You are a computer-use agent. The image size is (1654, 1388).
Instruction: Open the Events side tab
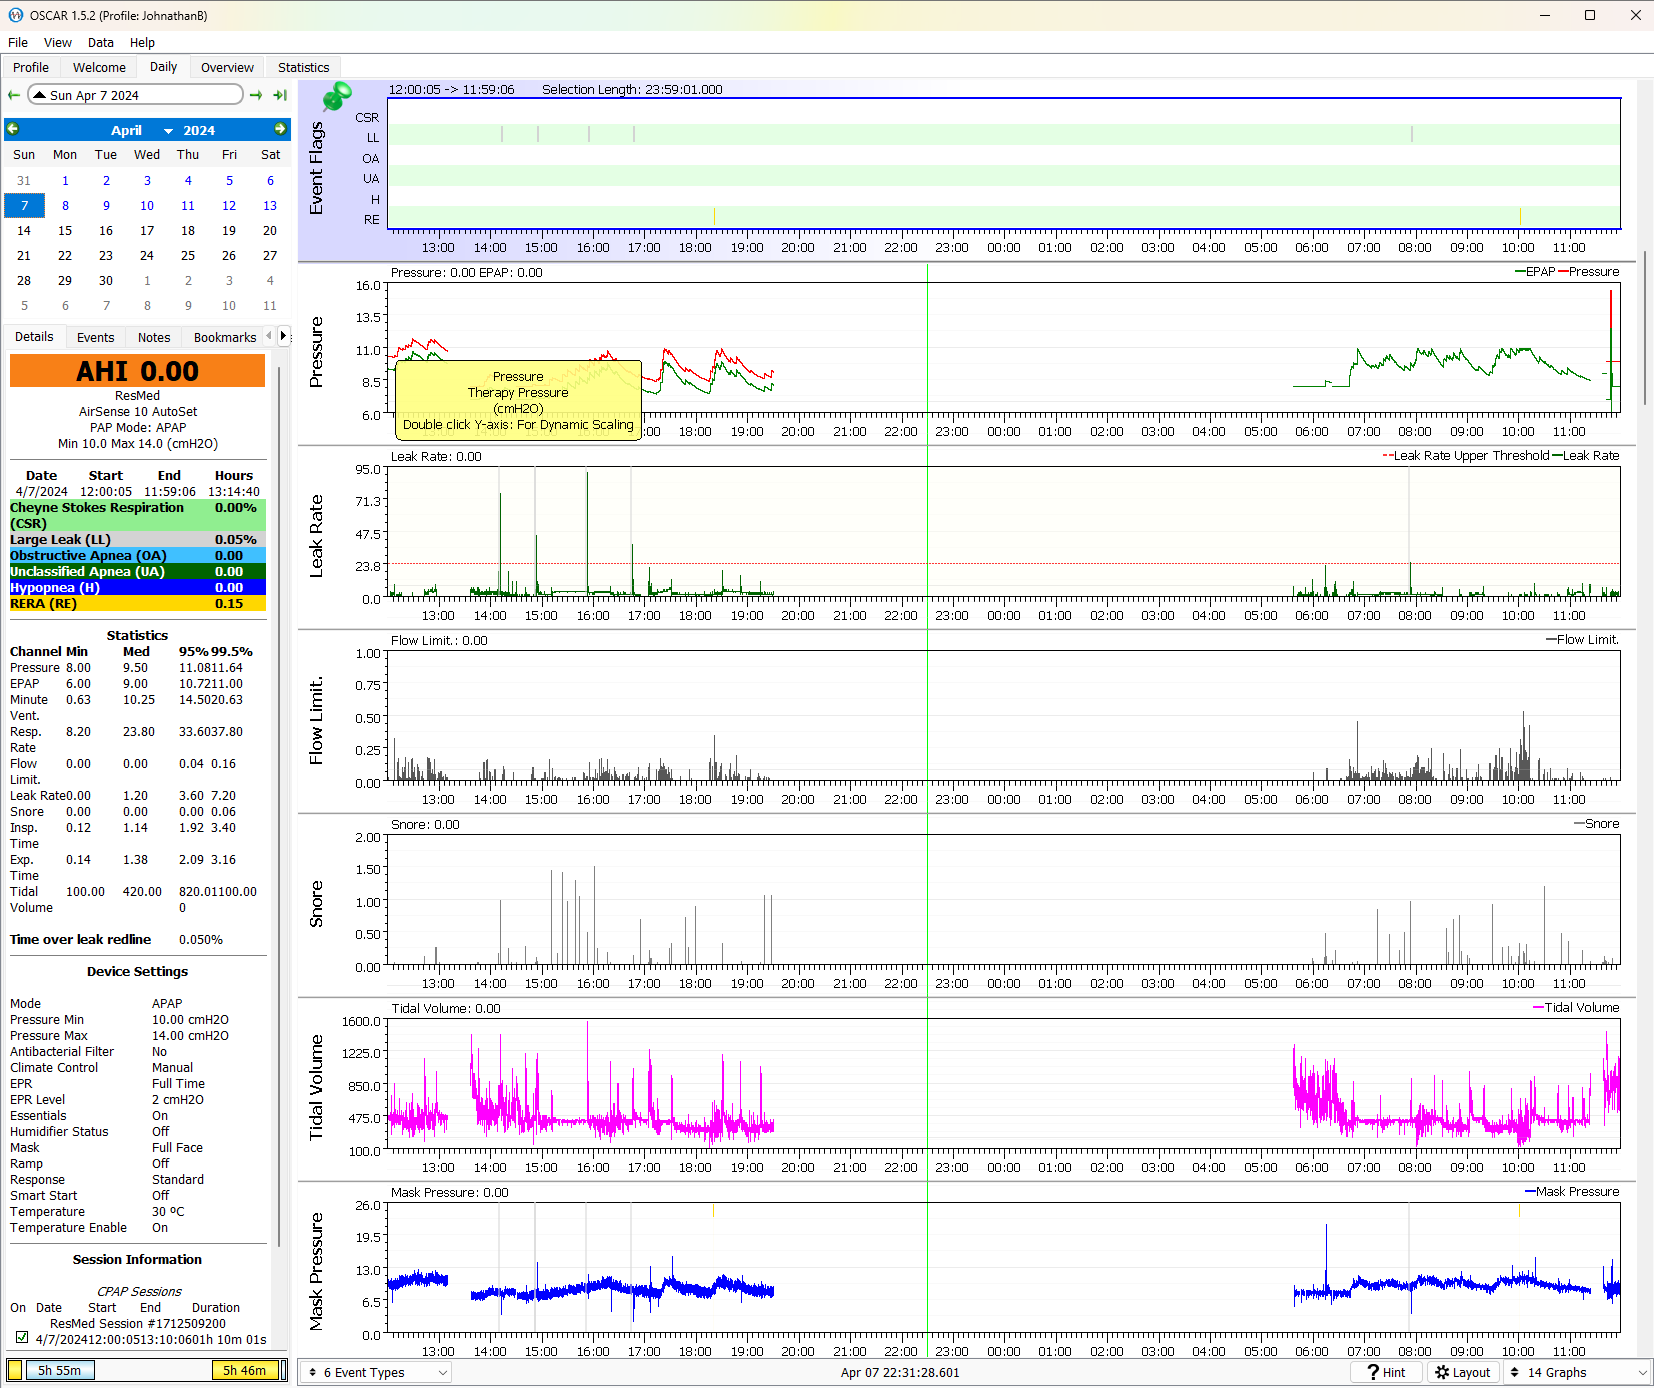(96, 337)
